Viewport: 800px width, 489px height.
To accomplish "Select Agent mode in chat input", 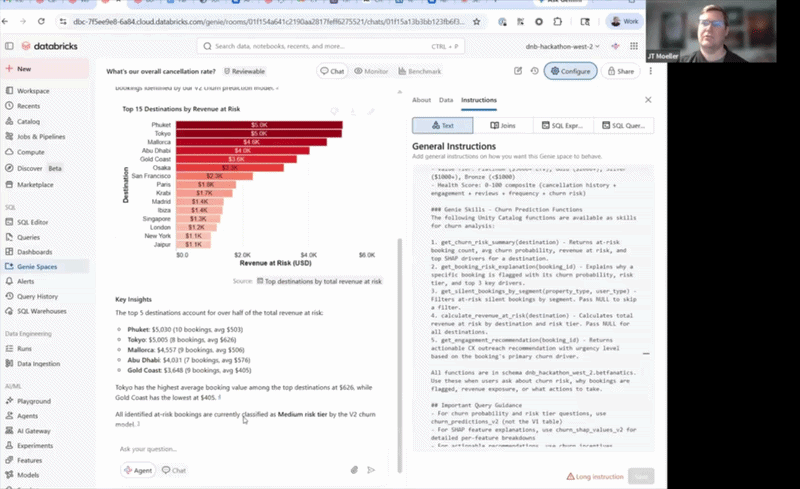I will click(138, 470).
